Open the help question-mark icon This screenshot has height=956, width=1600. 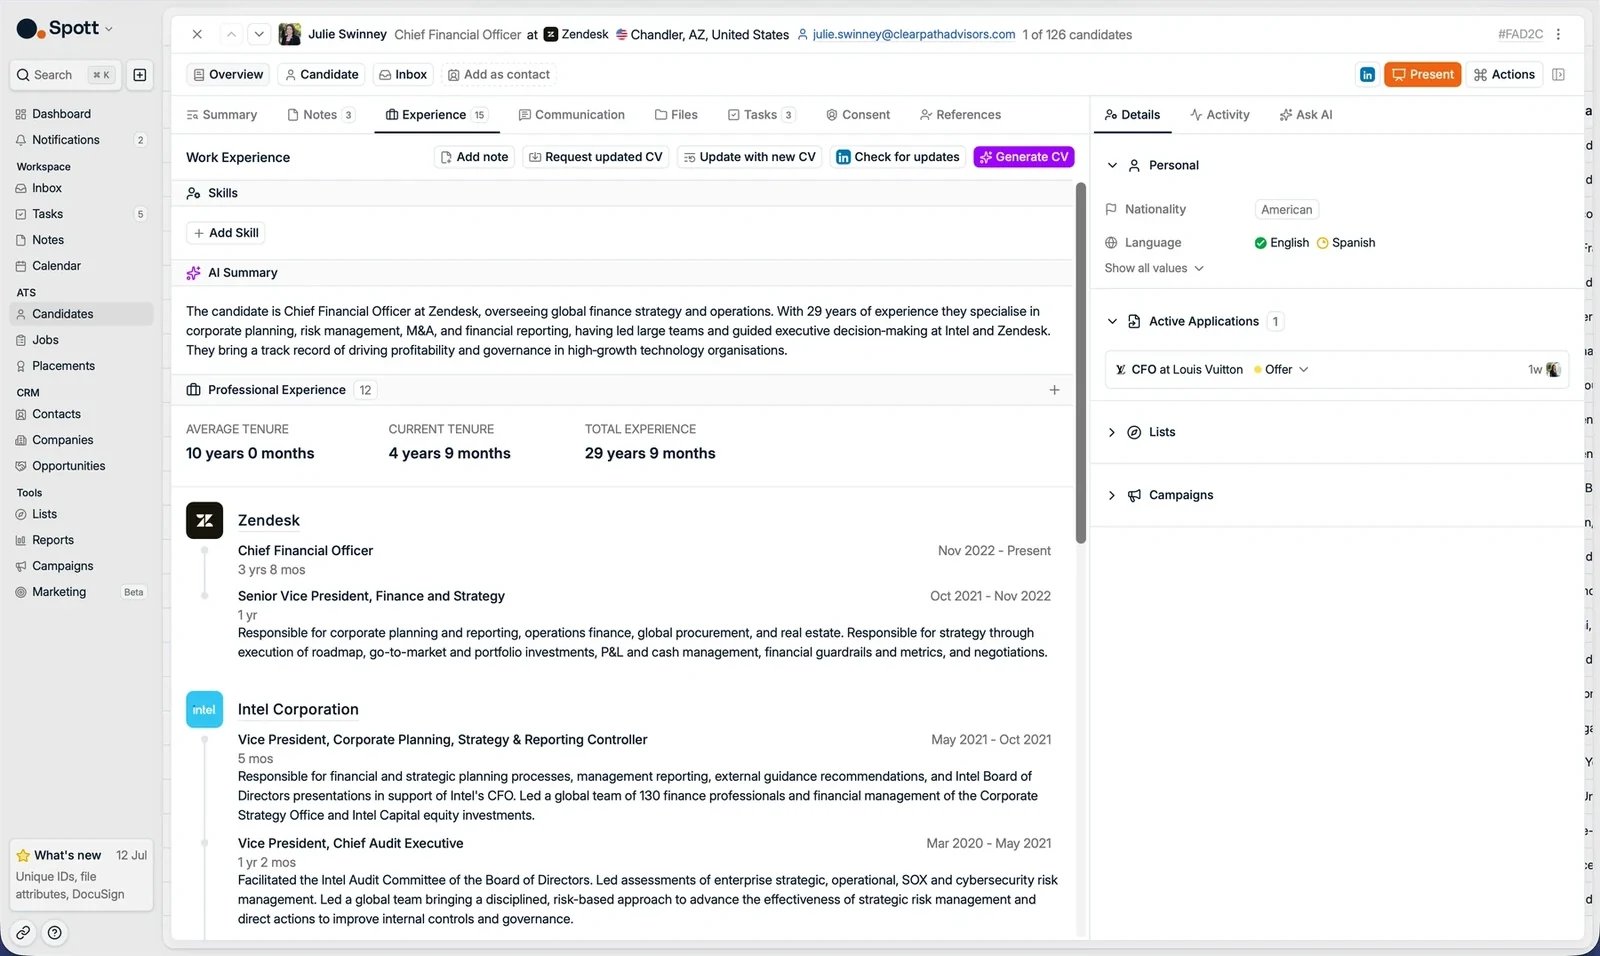click(x=55, y=932)
